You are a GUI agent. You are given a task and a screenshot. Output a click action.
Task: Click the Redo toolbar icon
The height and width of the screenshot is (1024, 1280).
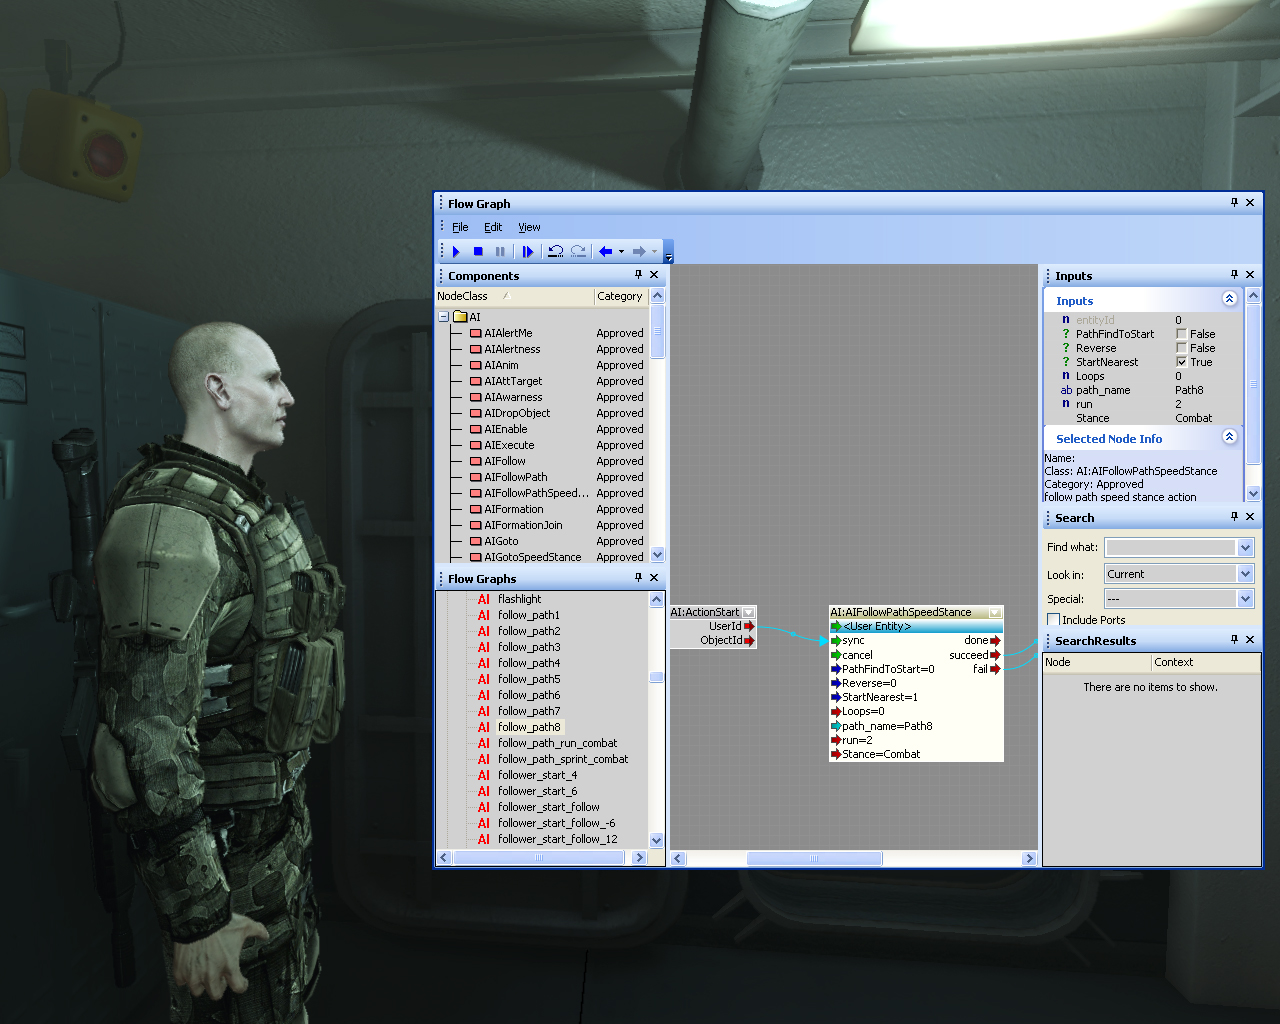[x=578, y=252]
